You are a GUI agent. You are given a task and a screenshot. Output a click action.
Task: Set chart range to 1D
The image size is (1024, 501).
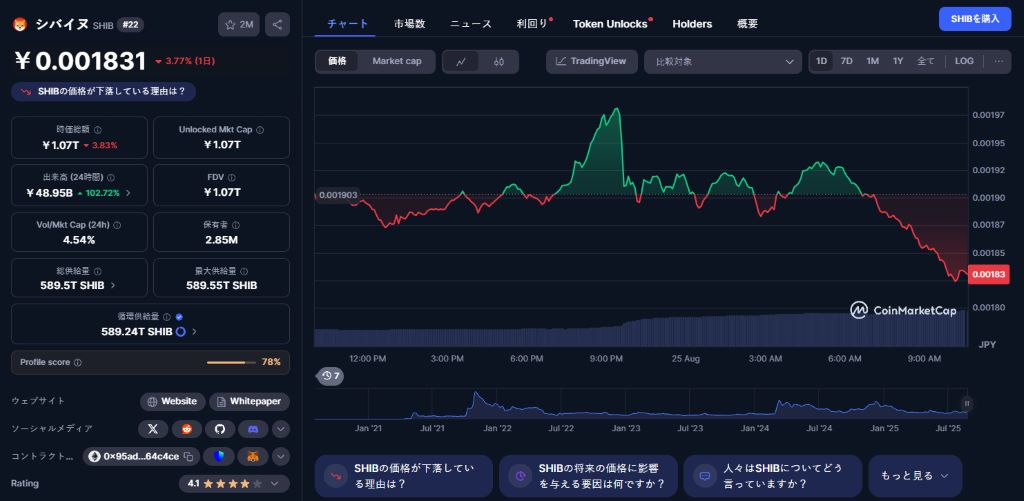[822, 61]
